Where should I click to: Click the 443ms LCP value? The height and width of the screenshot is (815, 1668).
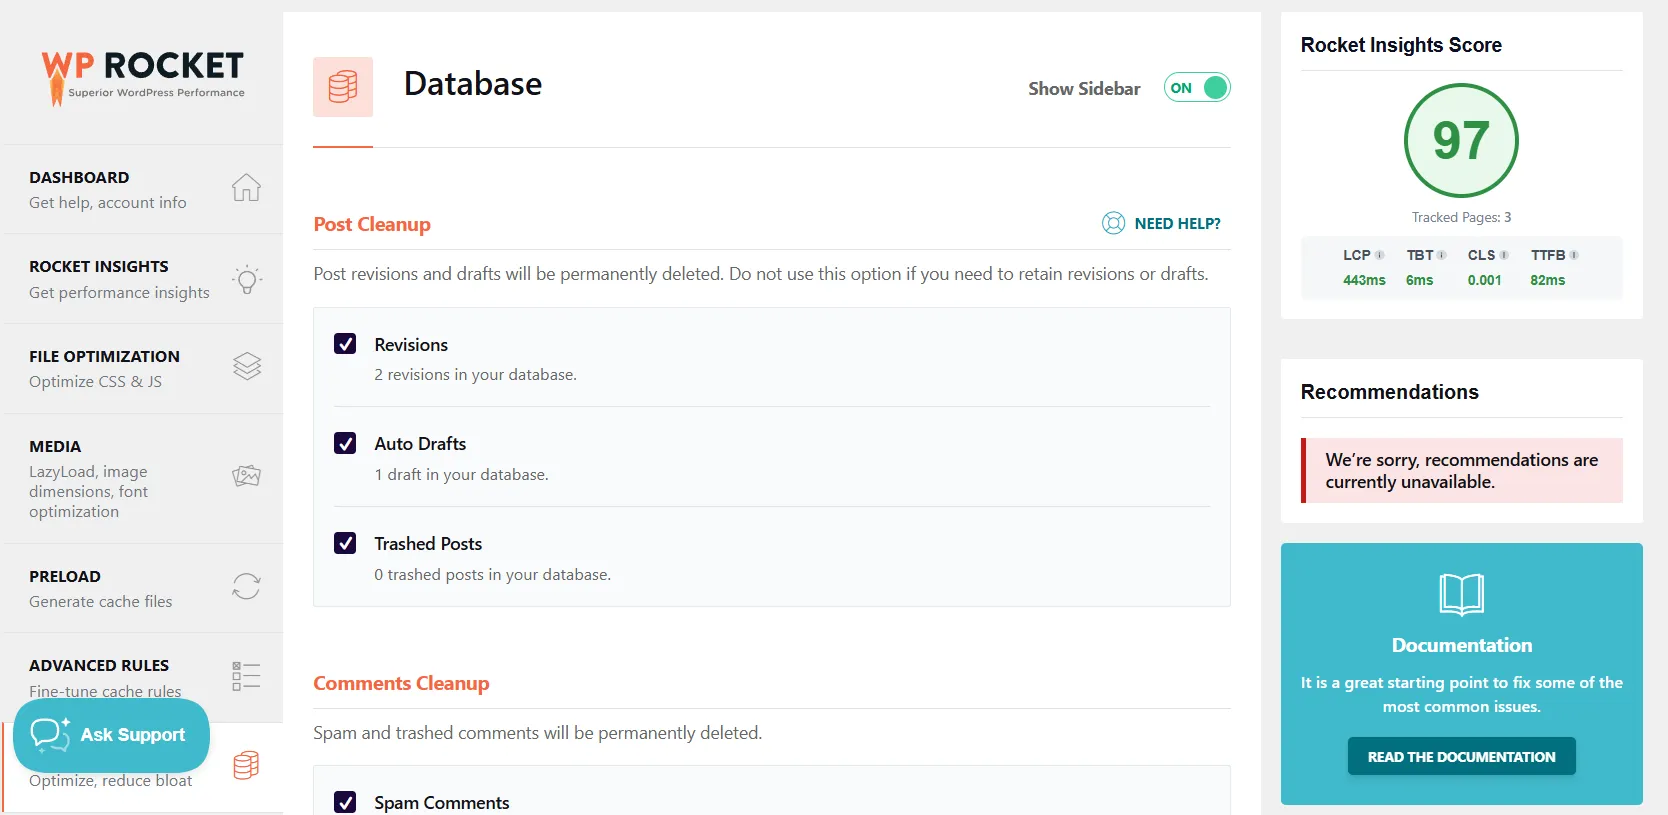pos(1364,280)
